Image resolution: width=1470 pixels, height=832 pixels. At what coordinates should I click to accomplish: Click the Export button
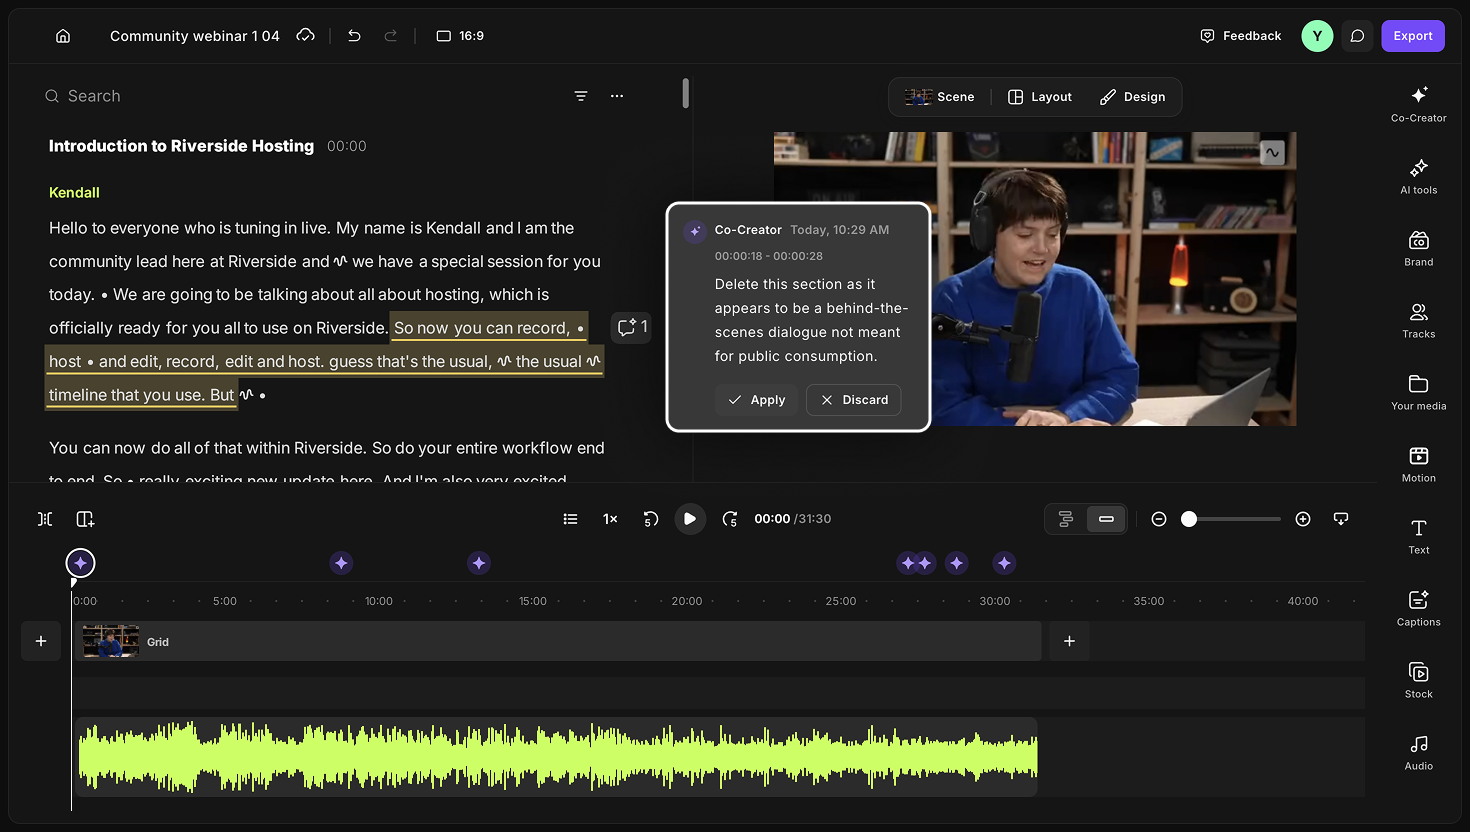pyautogui.click(x=1413, y=36)
